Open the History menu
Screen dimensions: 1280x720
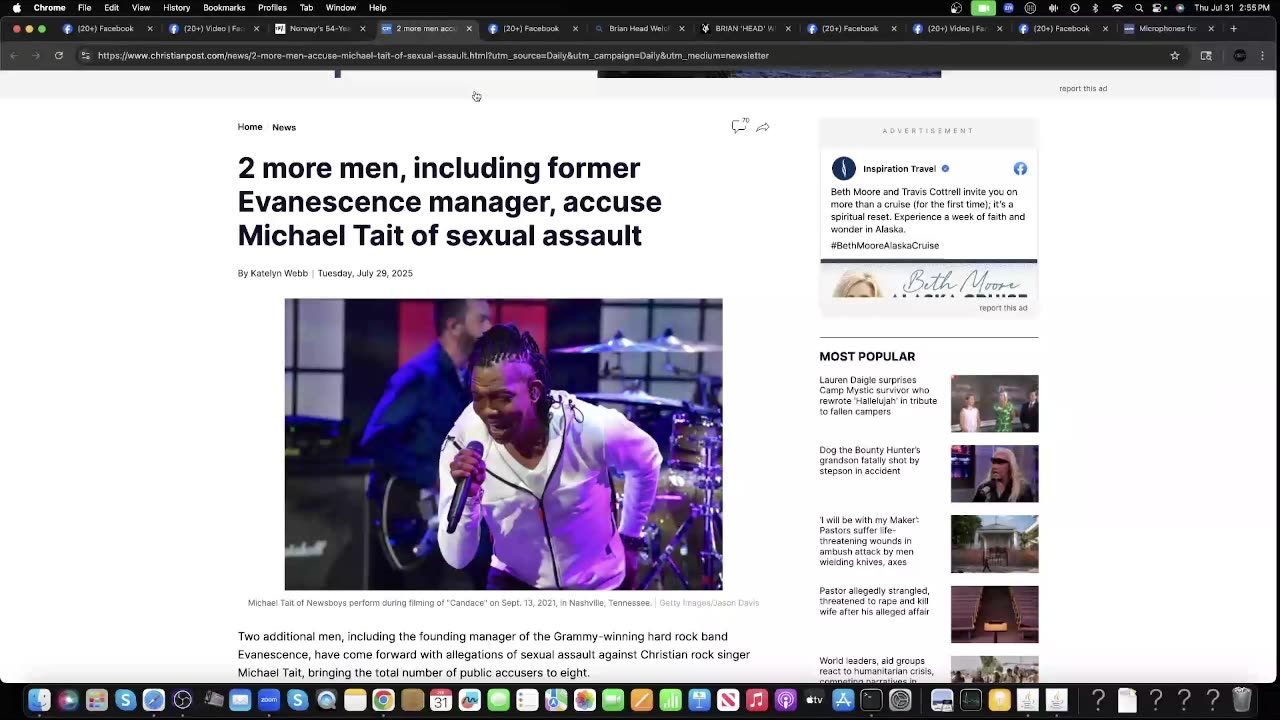pos(176,8)
